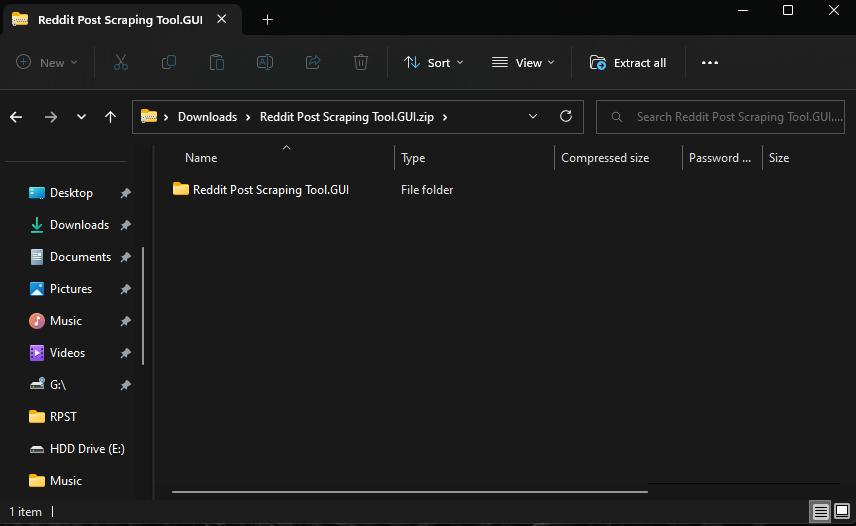Go back with the left arrow

click(16, 117)
